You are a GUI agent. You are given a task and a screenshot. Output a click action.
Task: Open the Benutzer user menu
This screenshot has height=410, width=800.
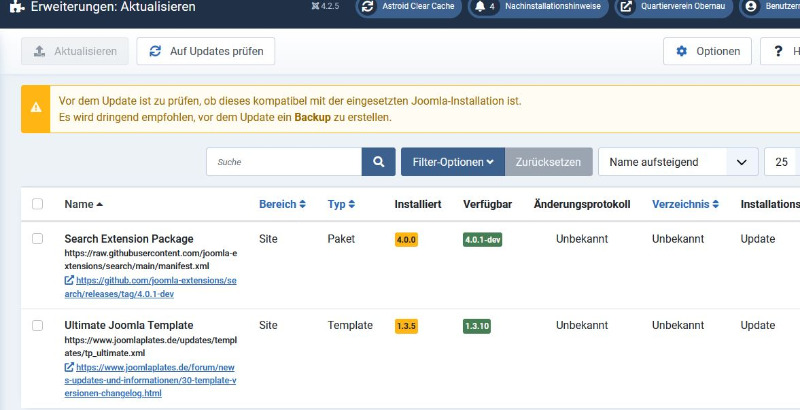click(x=771, y=7)
